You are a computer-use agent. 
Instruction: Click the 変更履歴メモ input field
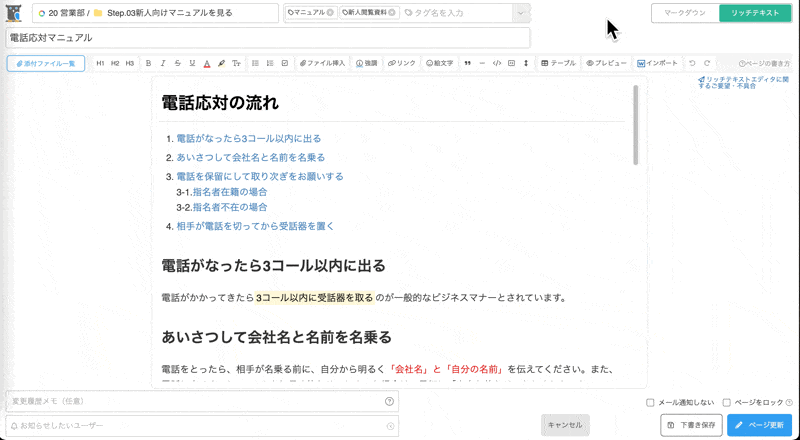coord(195,401)
